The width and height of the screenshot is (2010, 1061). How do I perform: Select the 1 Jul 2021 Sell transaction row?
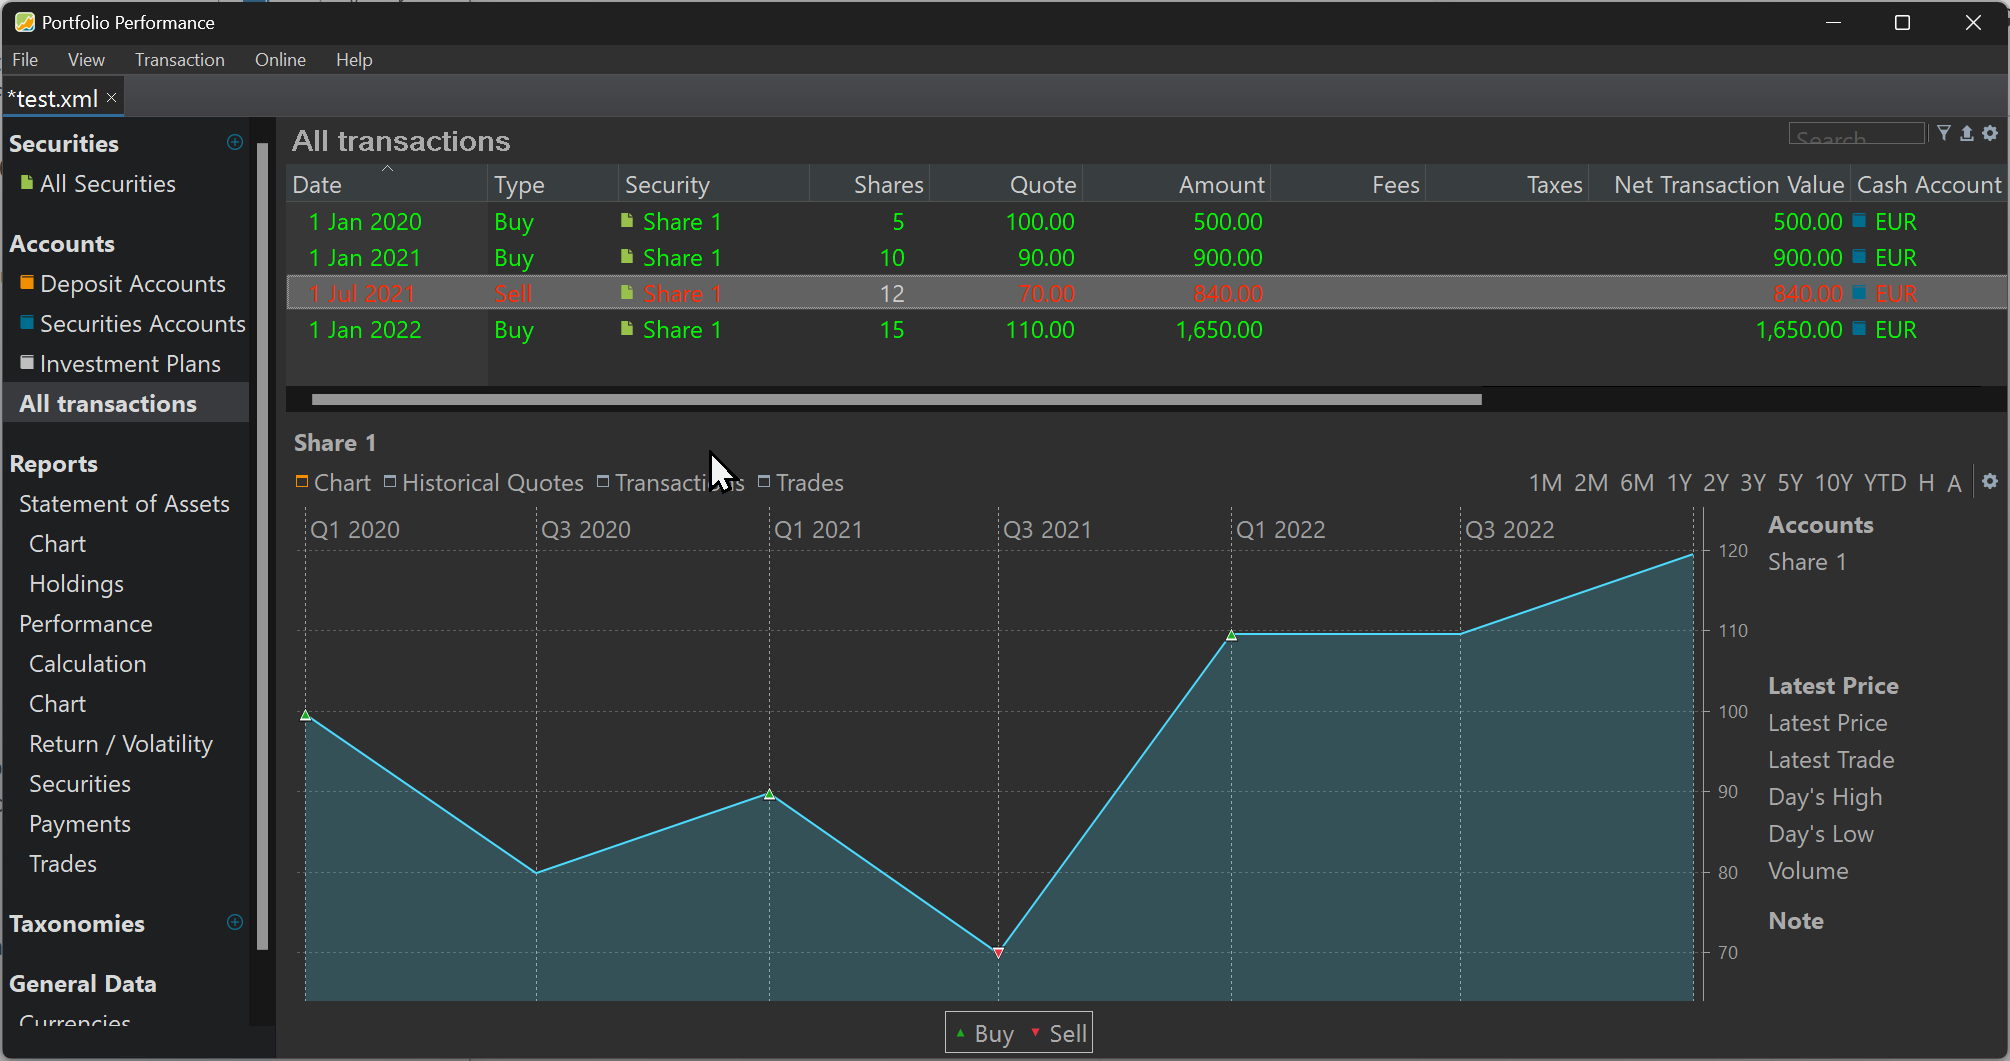coord(1146,294)
